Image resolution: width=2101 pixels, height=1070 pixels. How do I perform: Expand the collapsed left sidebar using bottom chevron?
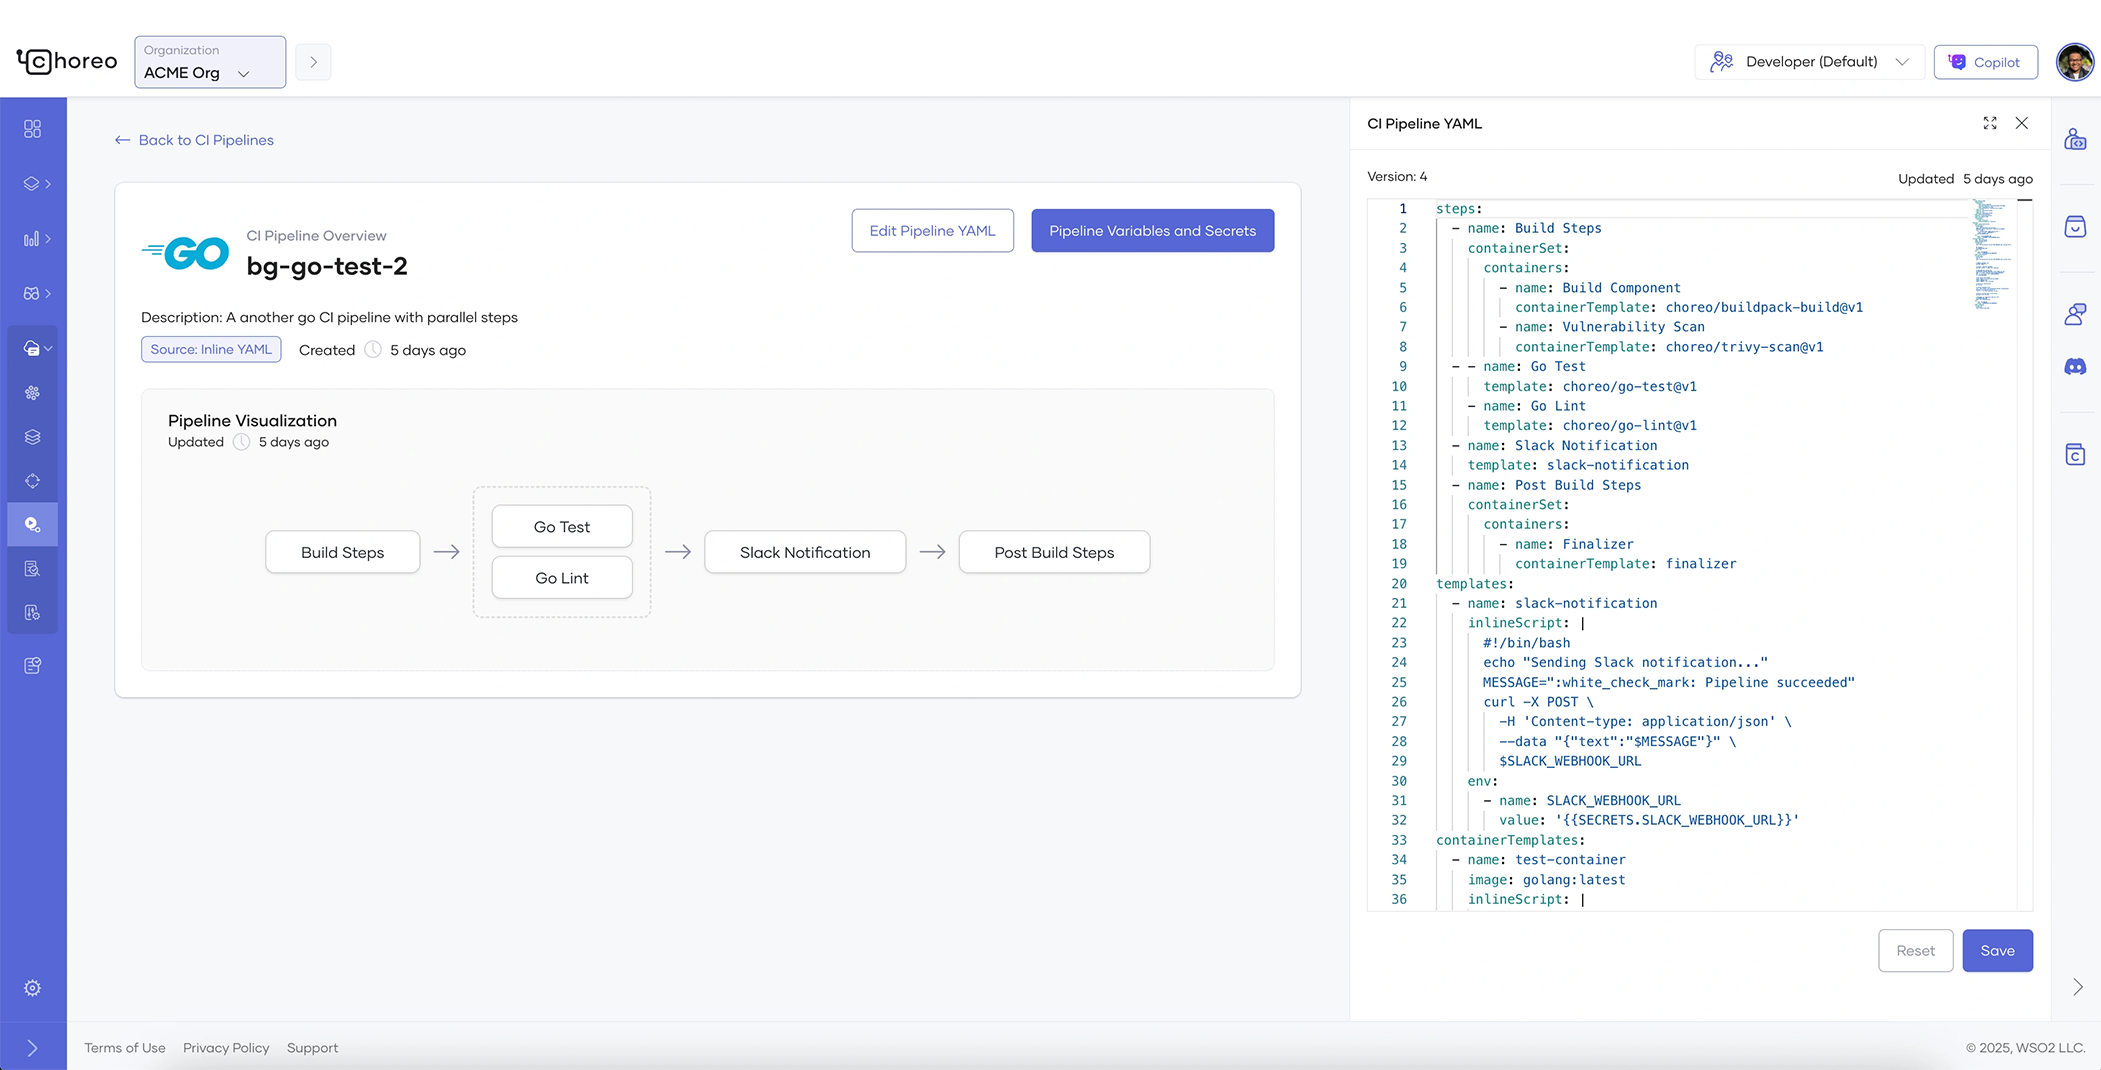click(33, 1047)
